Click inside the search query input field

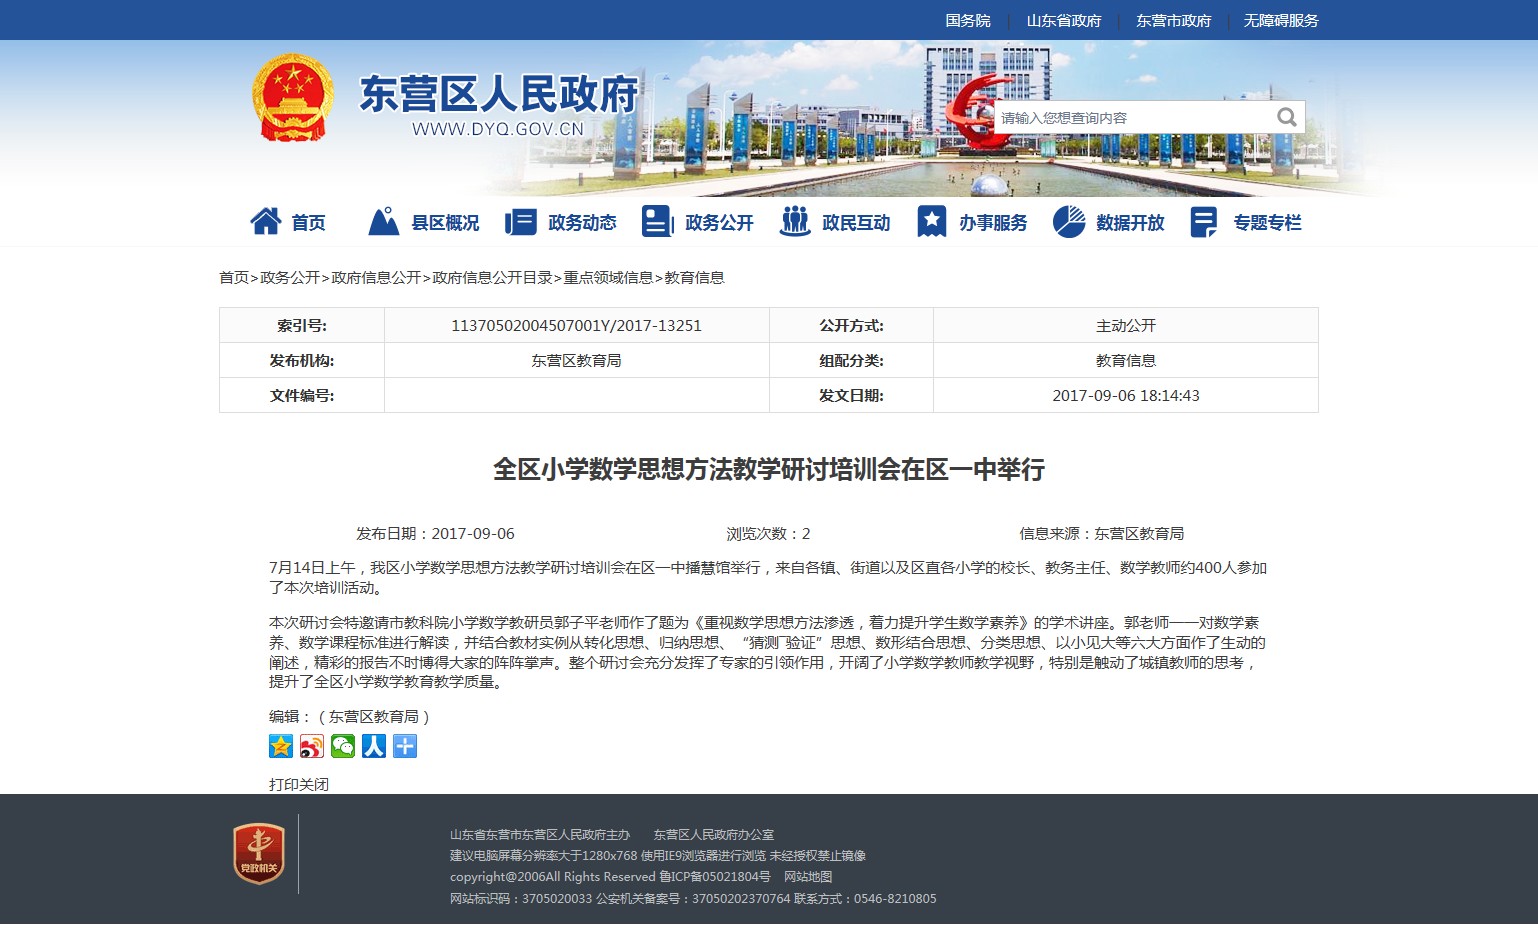click(x=1130, y=118)
